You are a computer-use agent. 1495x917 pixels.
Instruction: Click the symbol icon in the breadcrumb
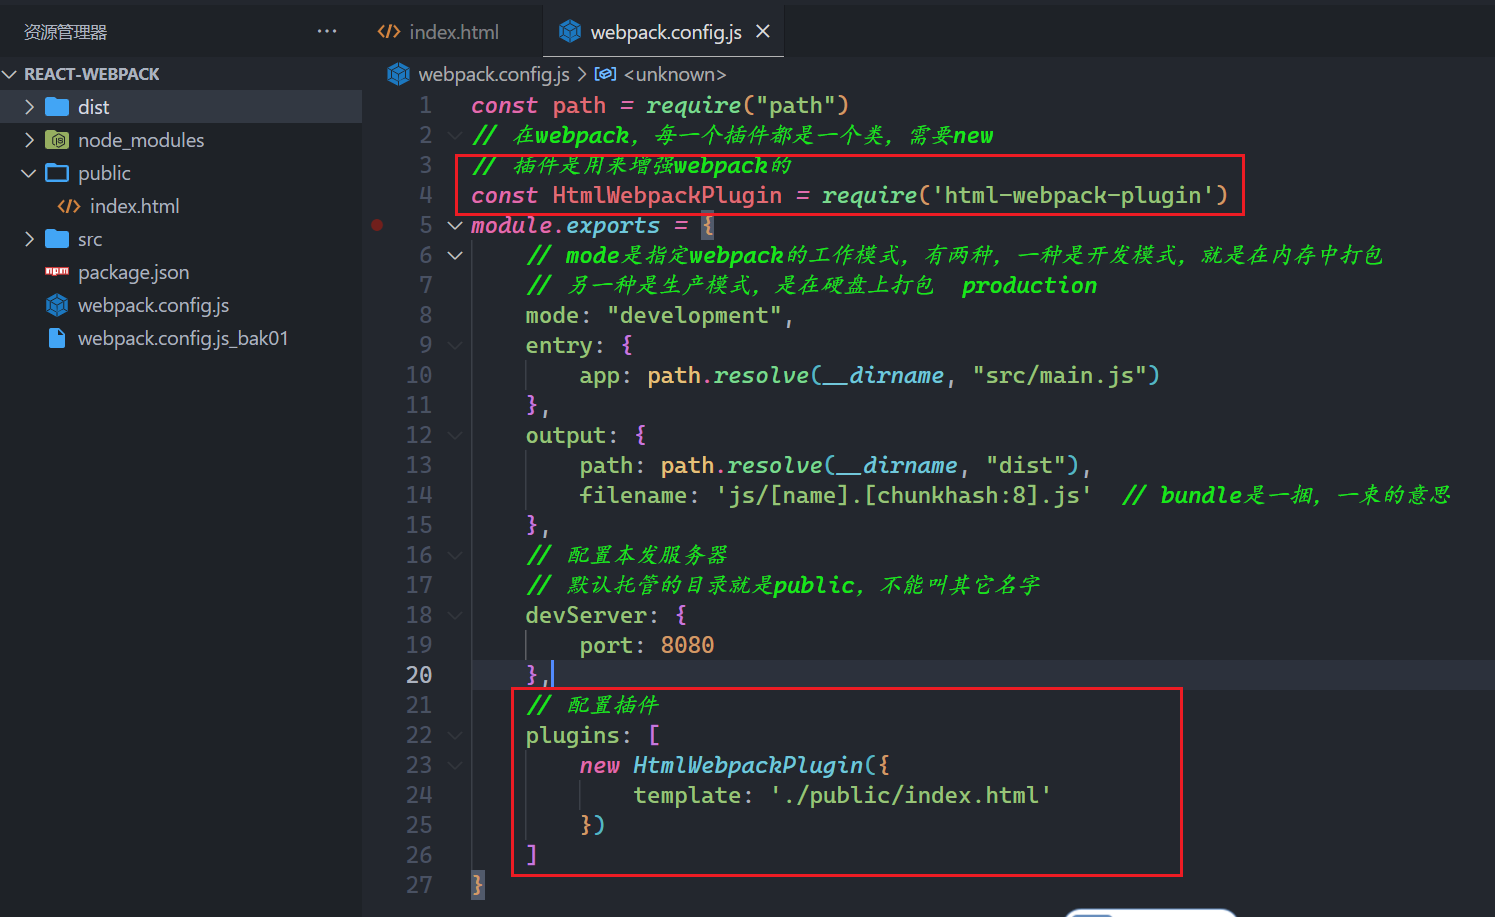coord(606,74)
